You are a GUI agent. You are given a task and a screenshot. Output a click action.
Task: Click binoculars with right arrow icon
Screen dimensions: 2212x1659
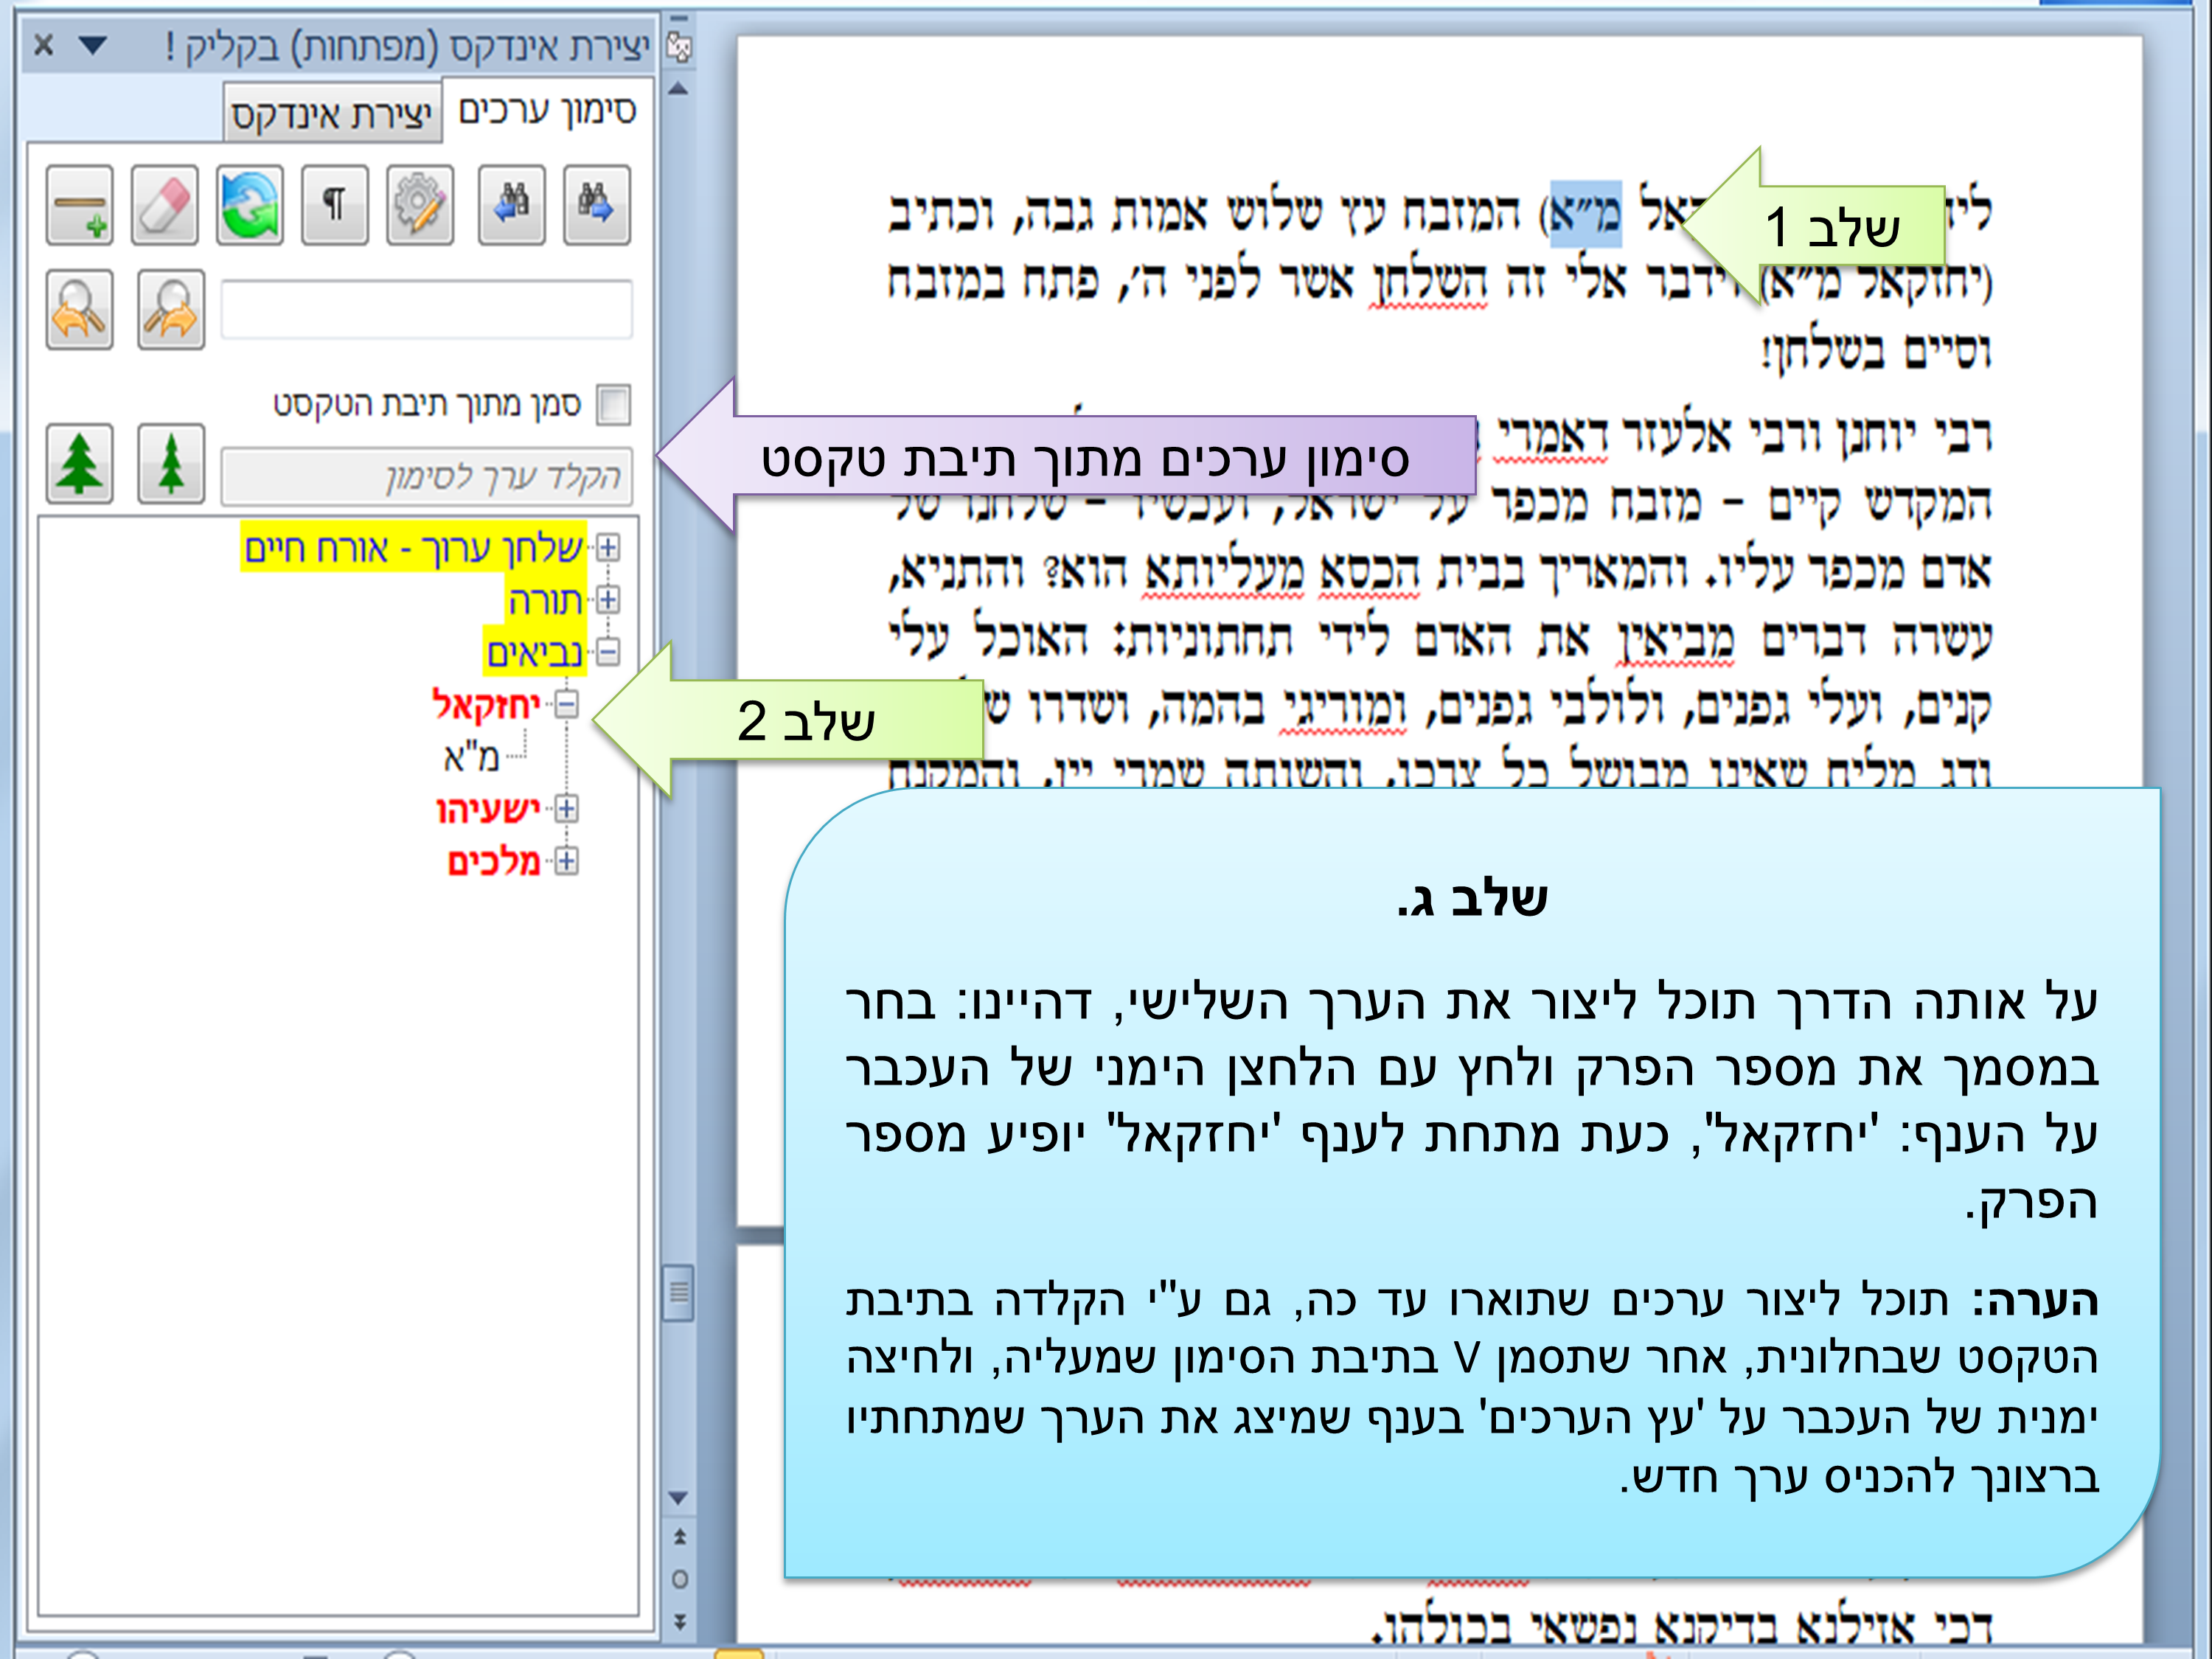click(596, 205)
